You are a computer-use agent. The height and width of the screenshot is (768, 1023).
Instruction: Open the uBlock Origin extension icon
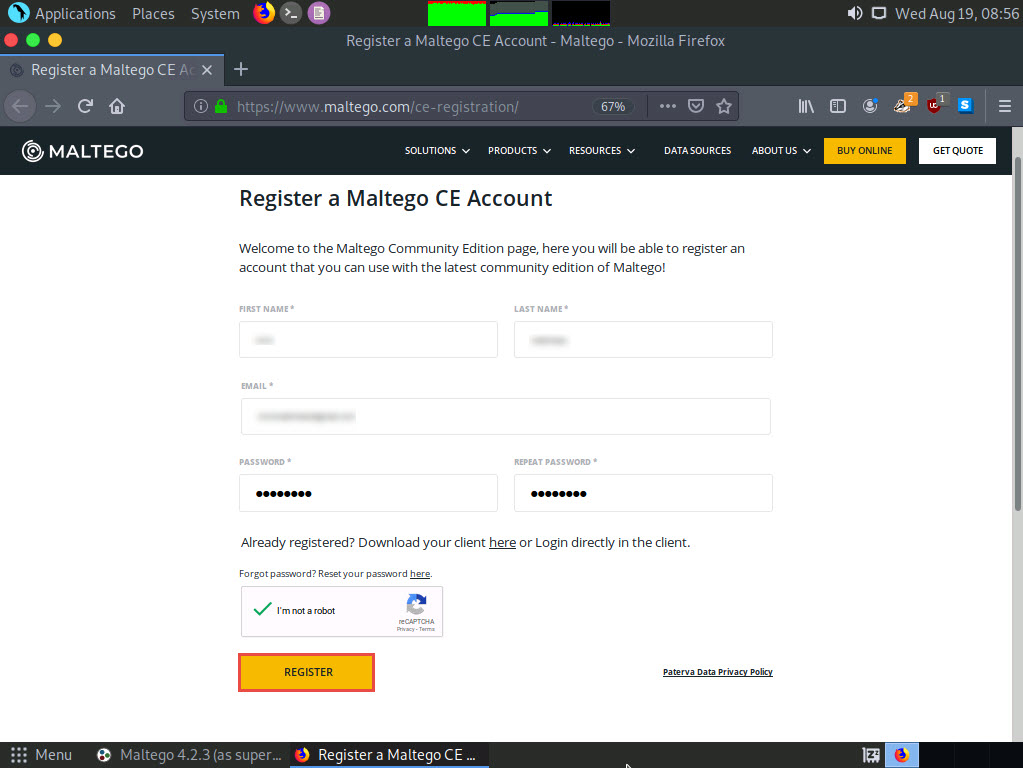tap(935, 104)
